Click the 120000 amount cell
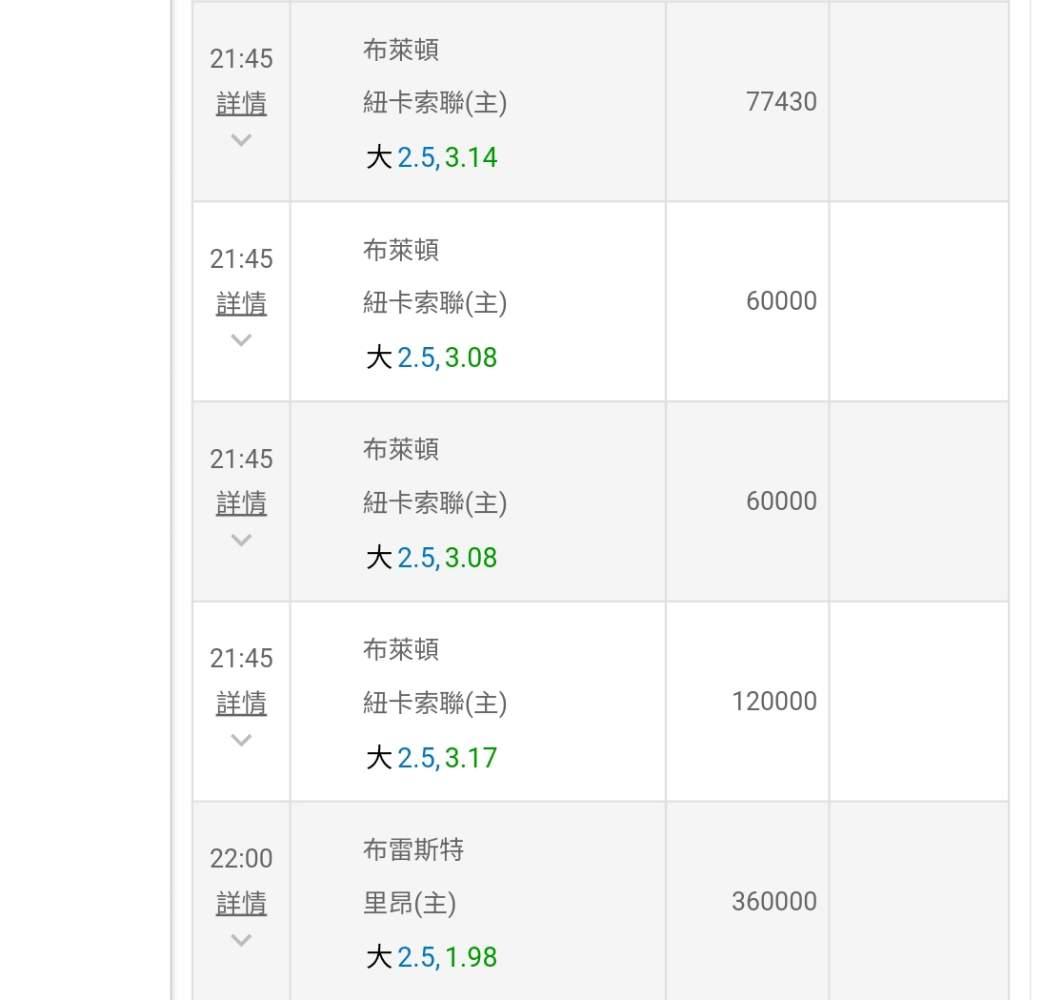The image size is (1063, 1000). point(774,701)
